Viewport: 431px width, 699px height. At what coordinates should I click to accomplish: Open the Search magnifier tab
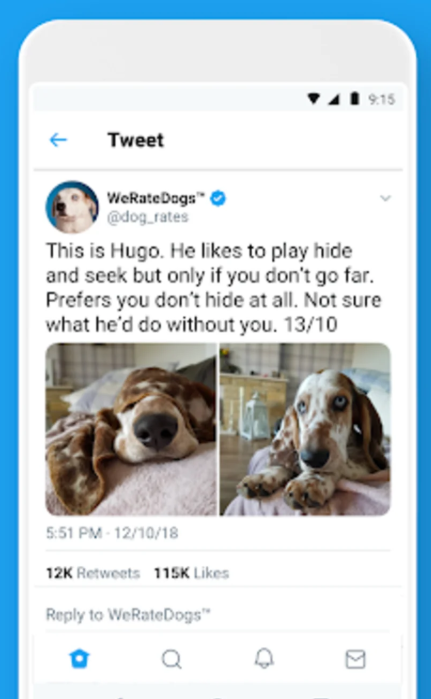coord(172,659)
